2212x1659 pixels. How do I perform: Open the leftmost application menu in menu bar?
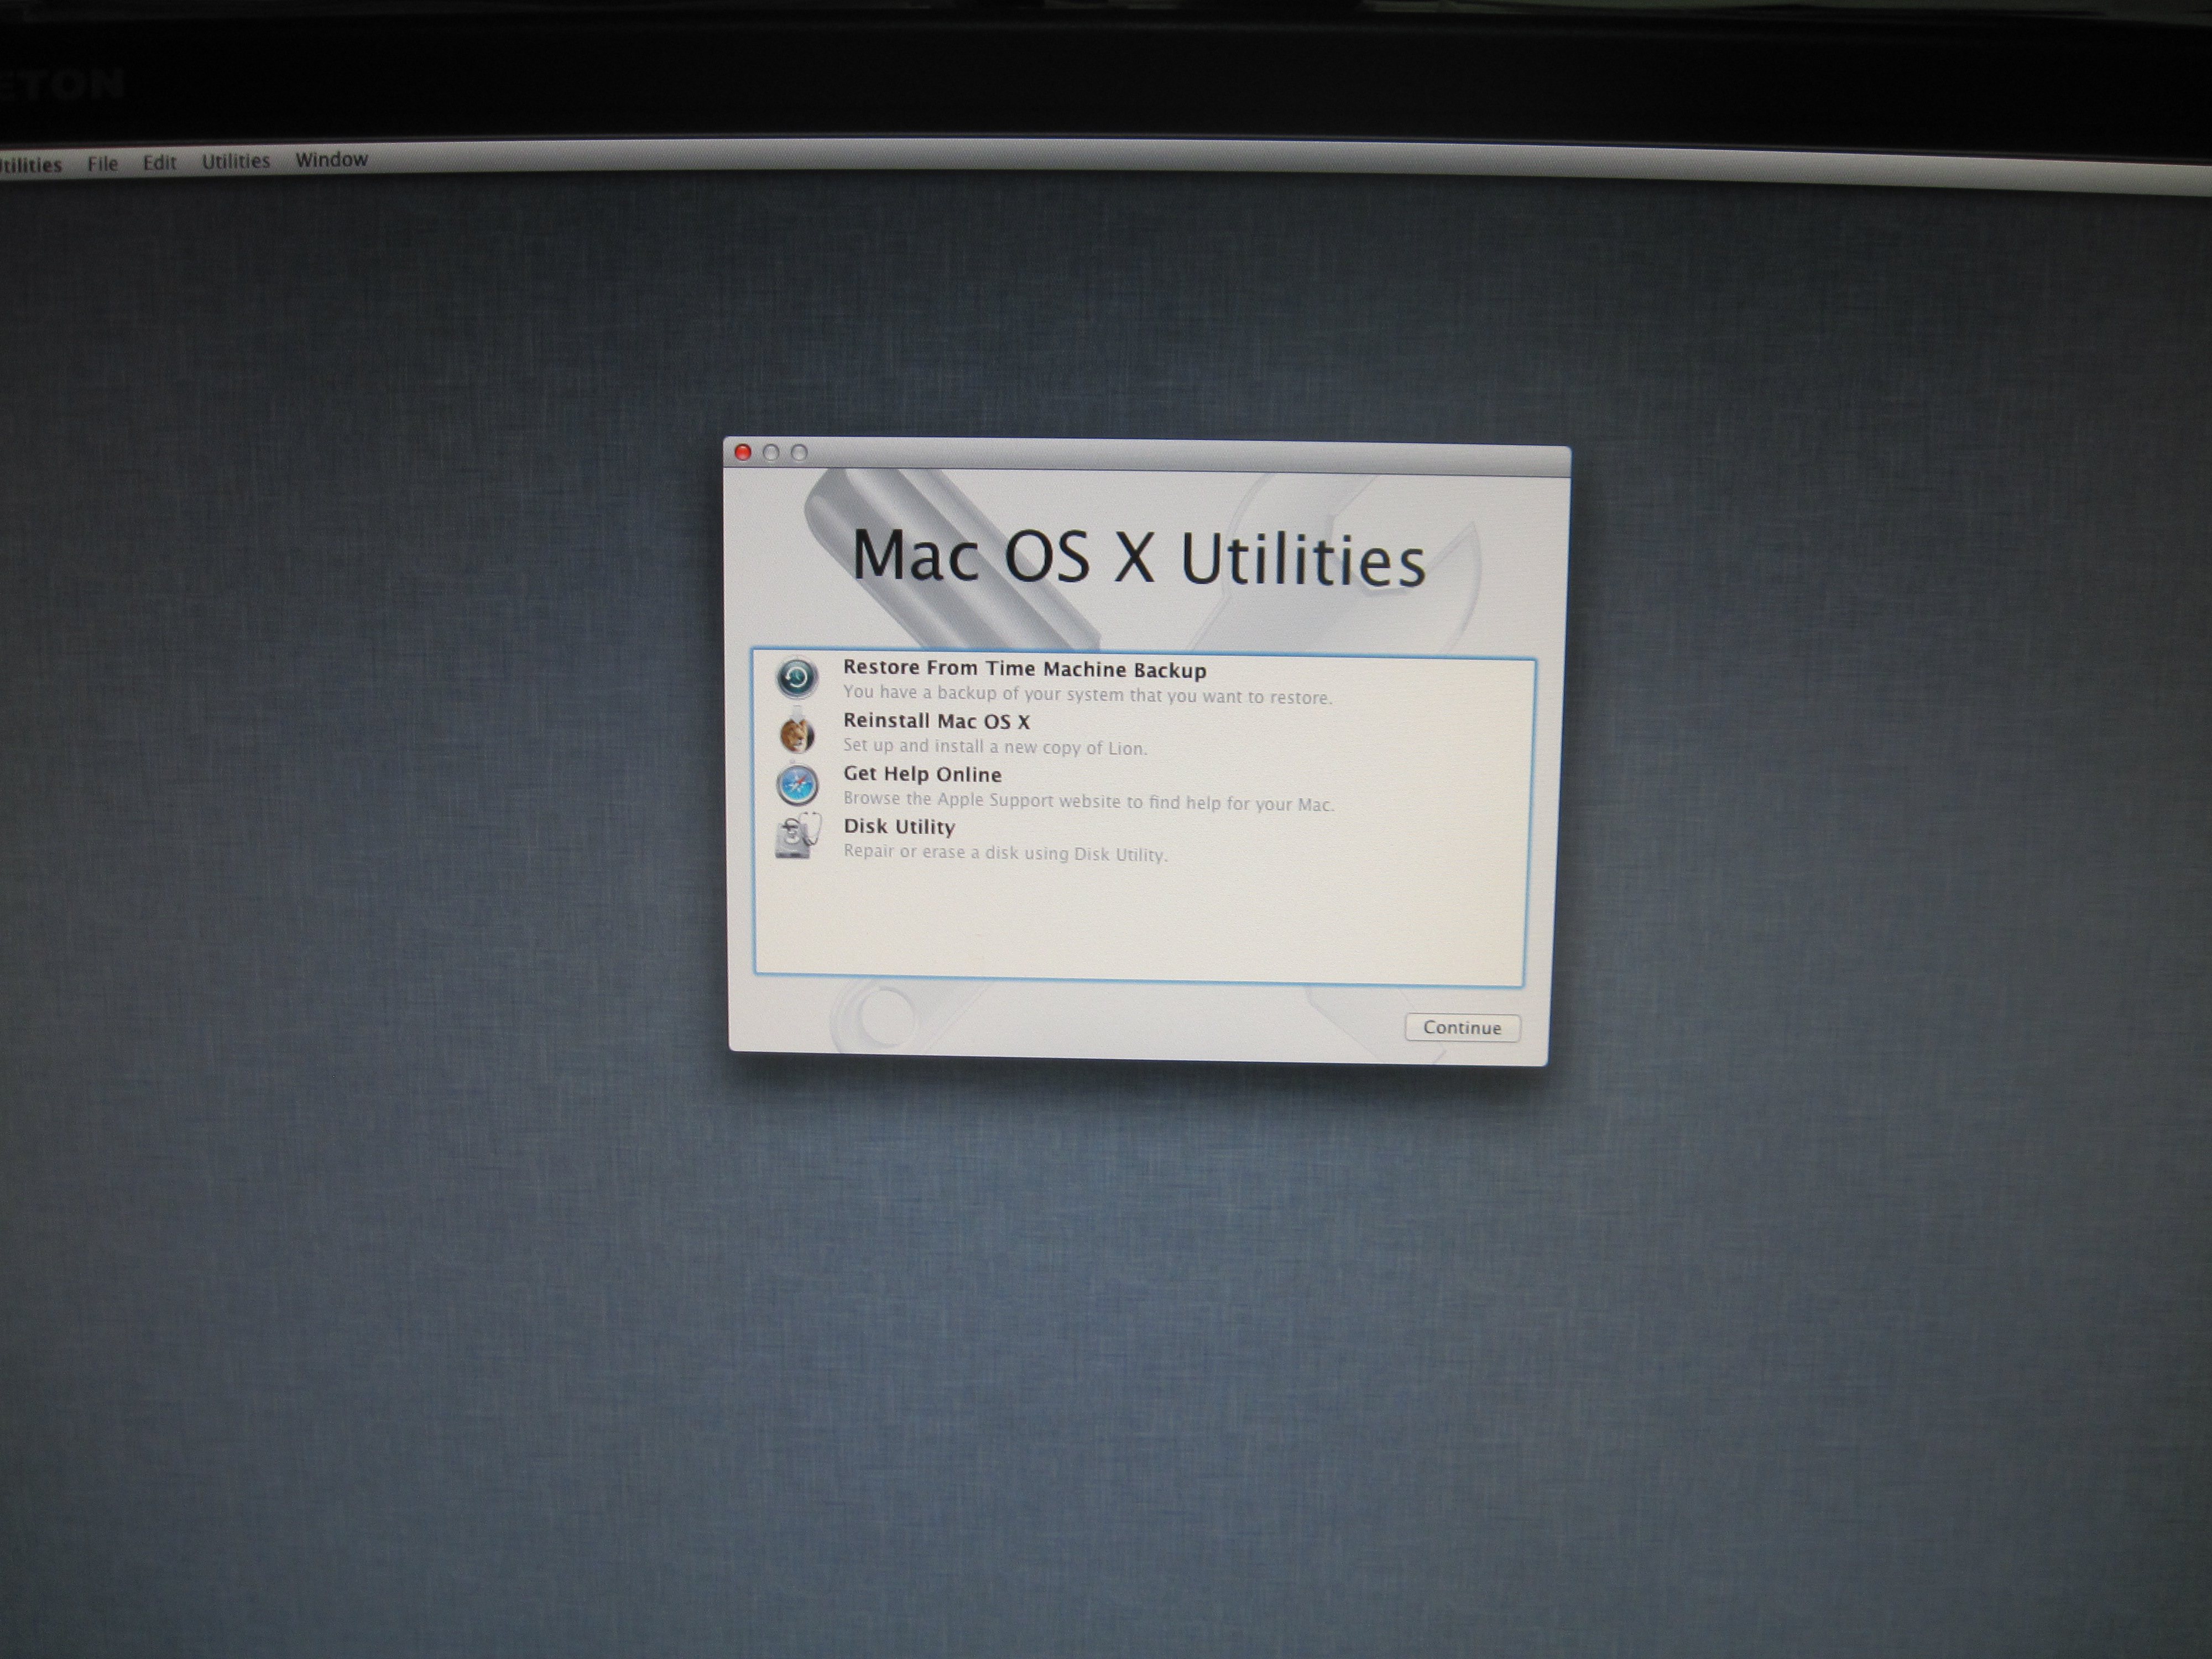pos(30,165)
